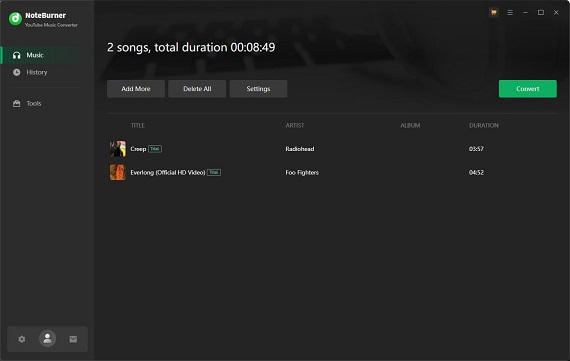This screenshot has width=570, height=361.
Task: Click the ALBUM column header
Action: [x=410, y=125]
